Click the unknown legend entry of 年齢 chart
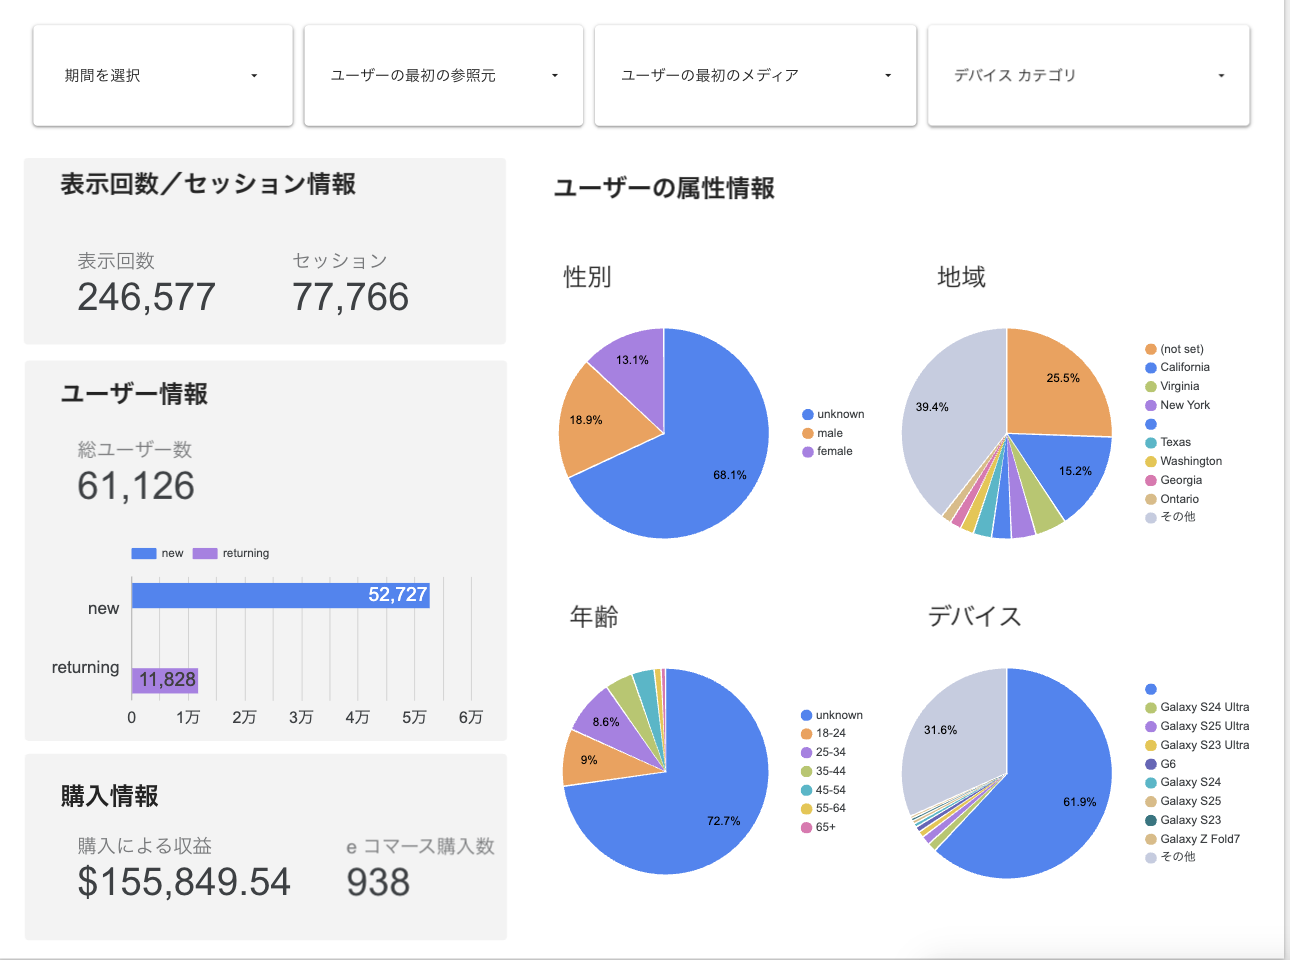 [x=832, y=715]
